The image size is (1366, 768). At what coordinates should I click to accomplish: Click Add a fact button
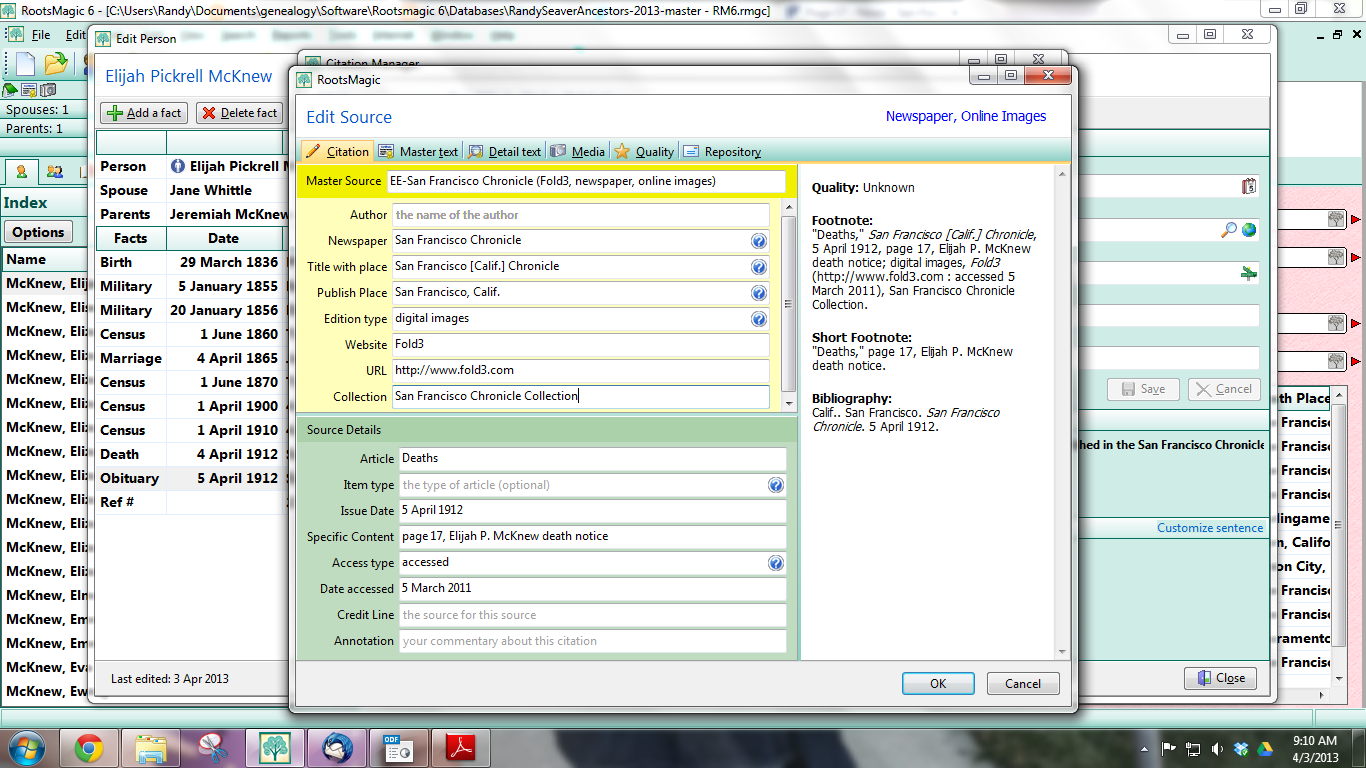144,113
